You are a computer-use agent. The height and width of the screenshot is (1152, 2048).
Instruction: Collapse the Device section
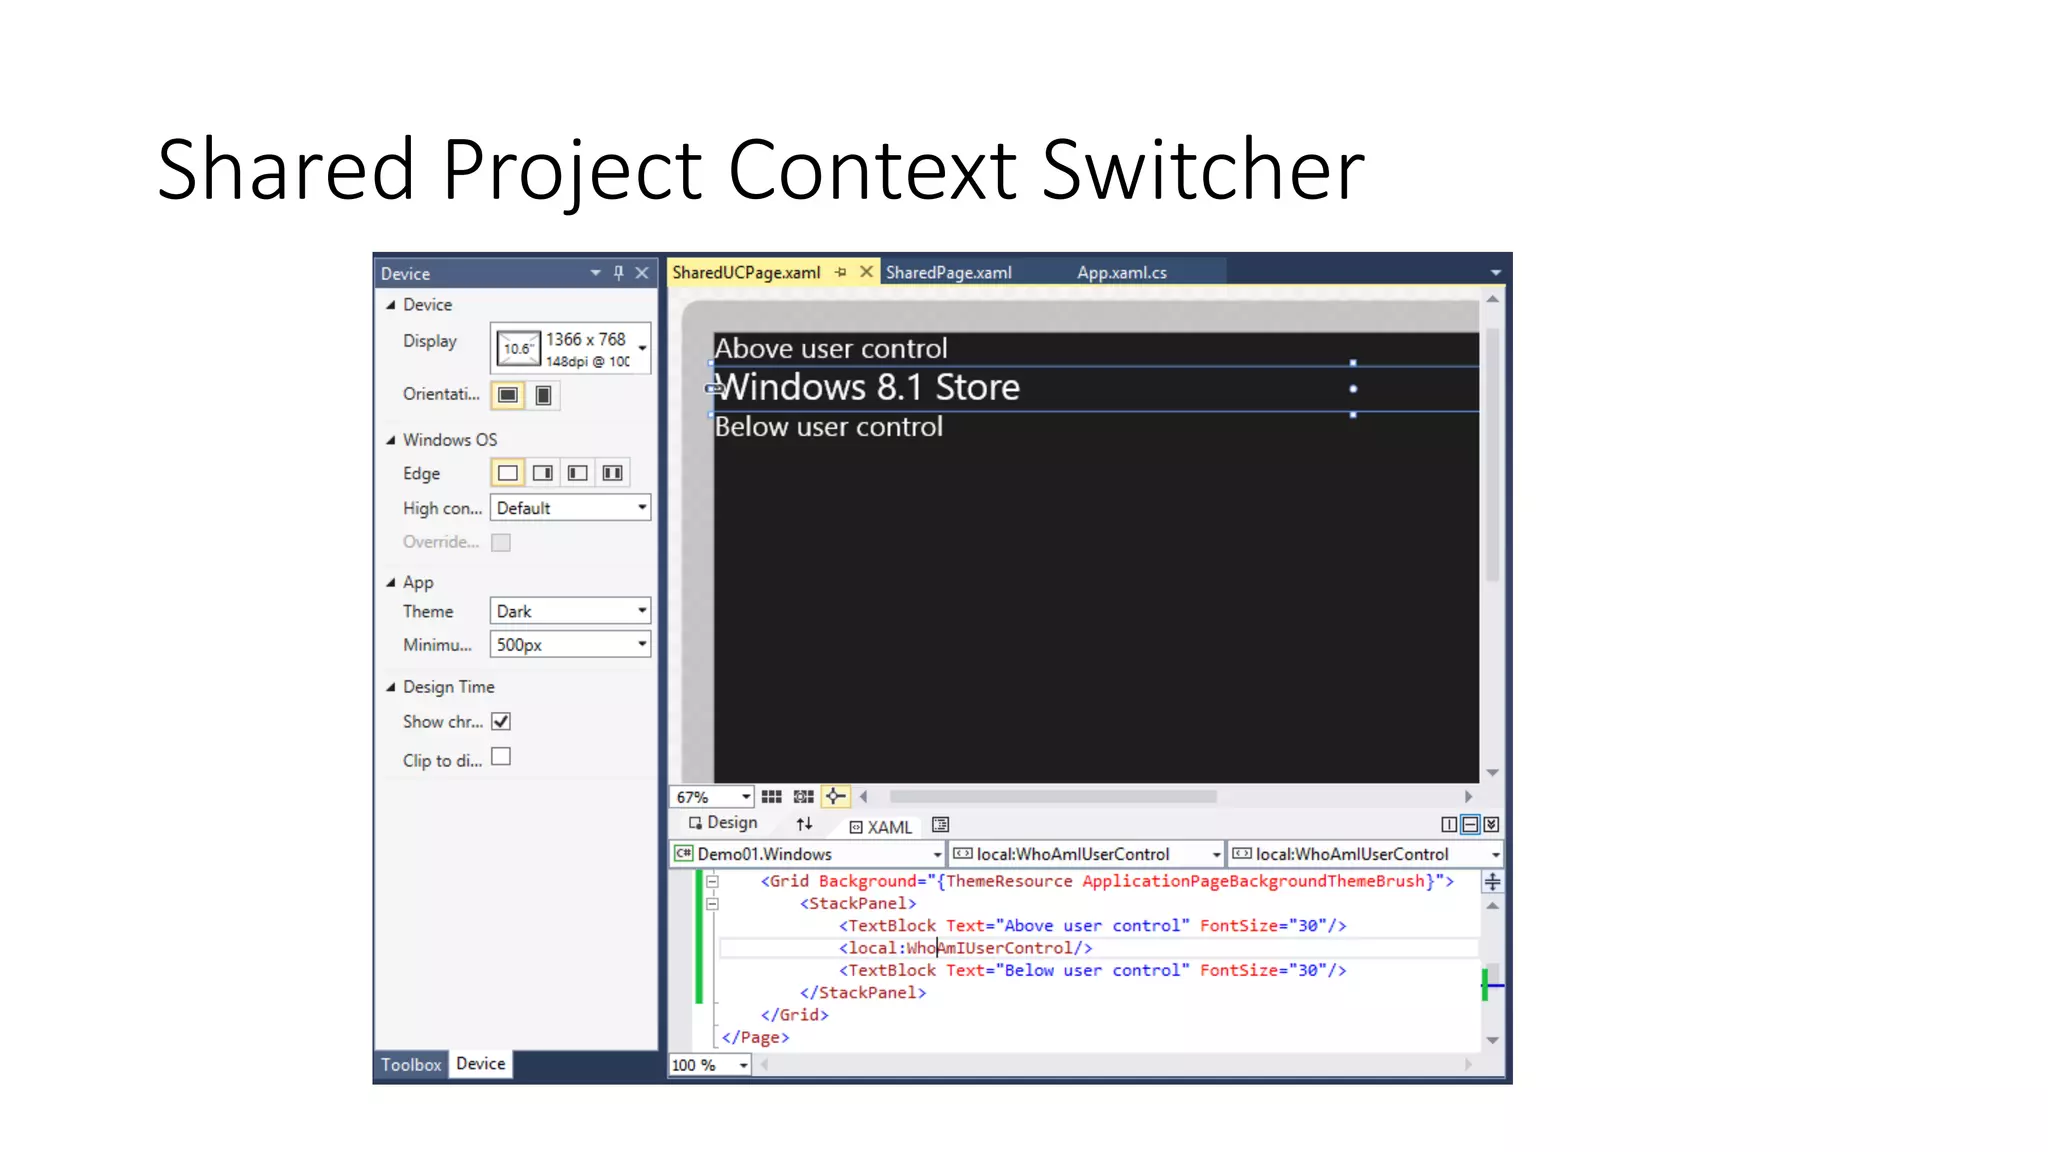pos(391,305)
